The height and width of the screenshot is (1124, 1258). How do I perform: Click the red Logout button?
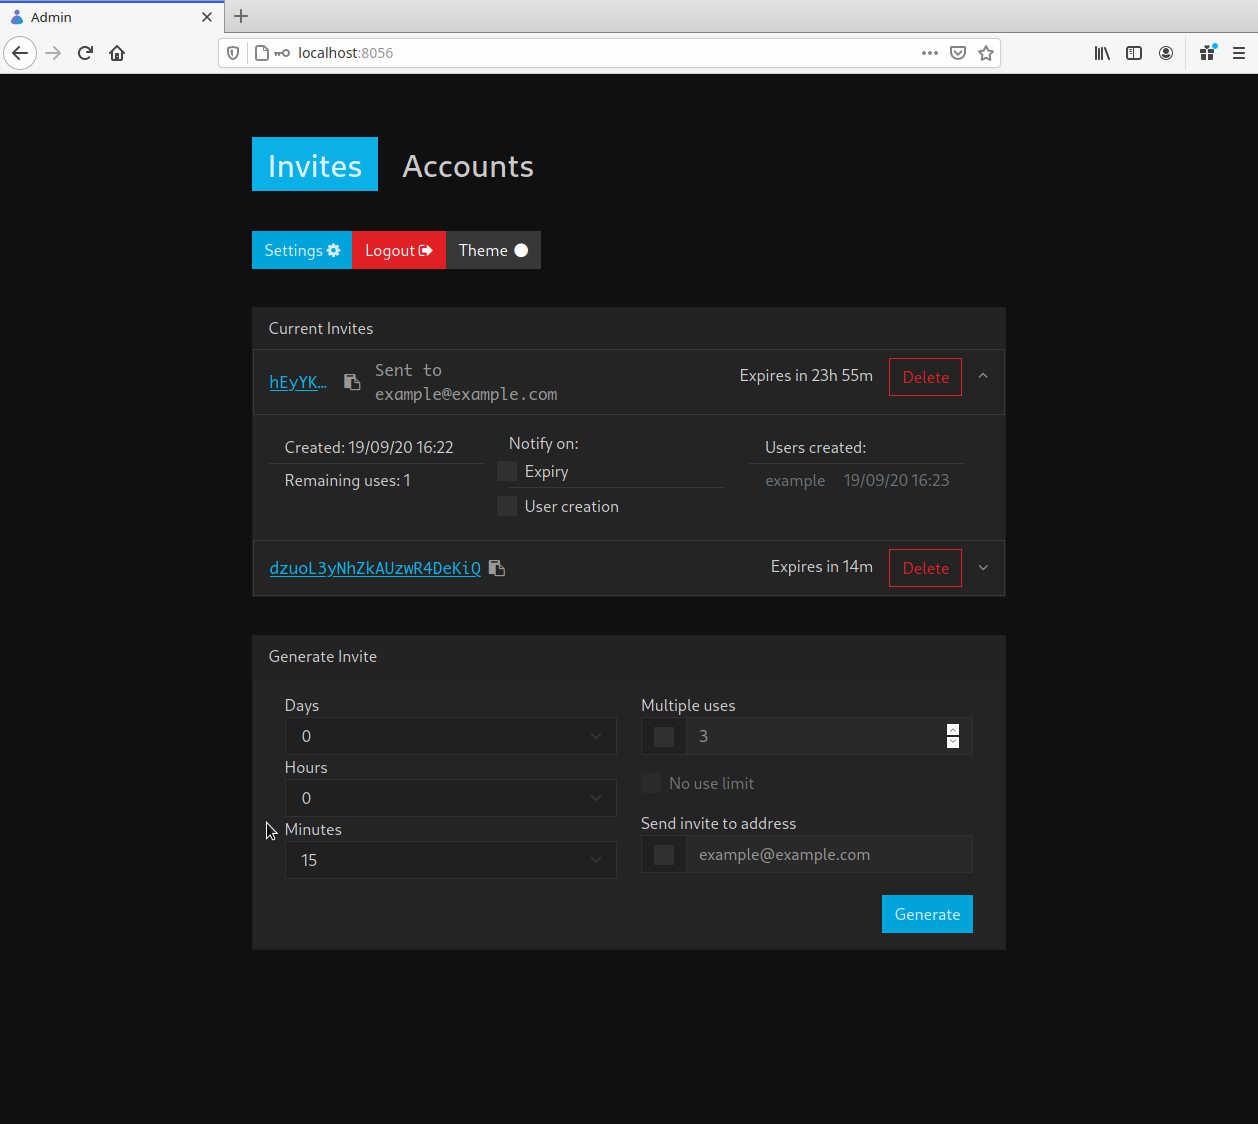click(x=399, y=250)
